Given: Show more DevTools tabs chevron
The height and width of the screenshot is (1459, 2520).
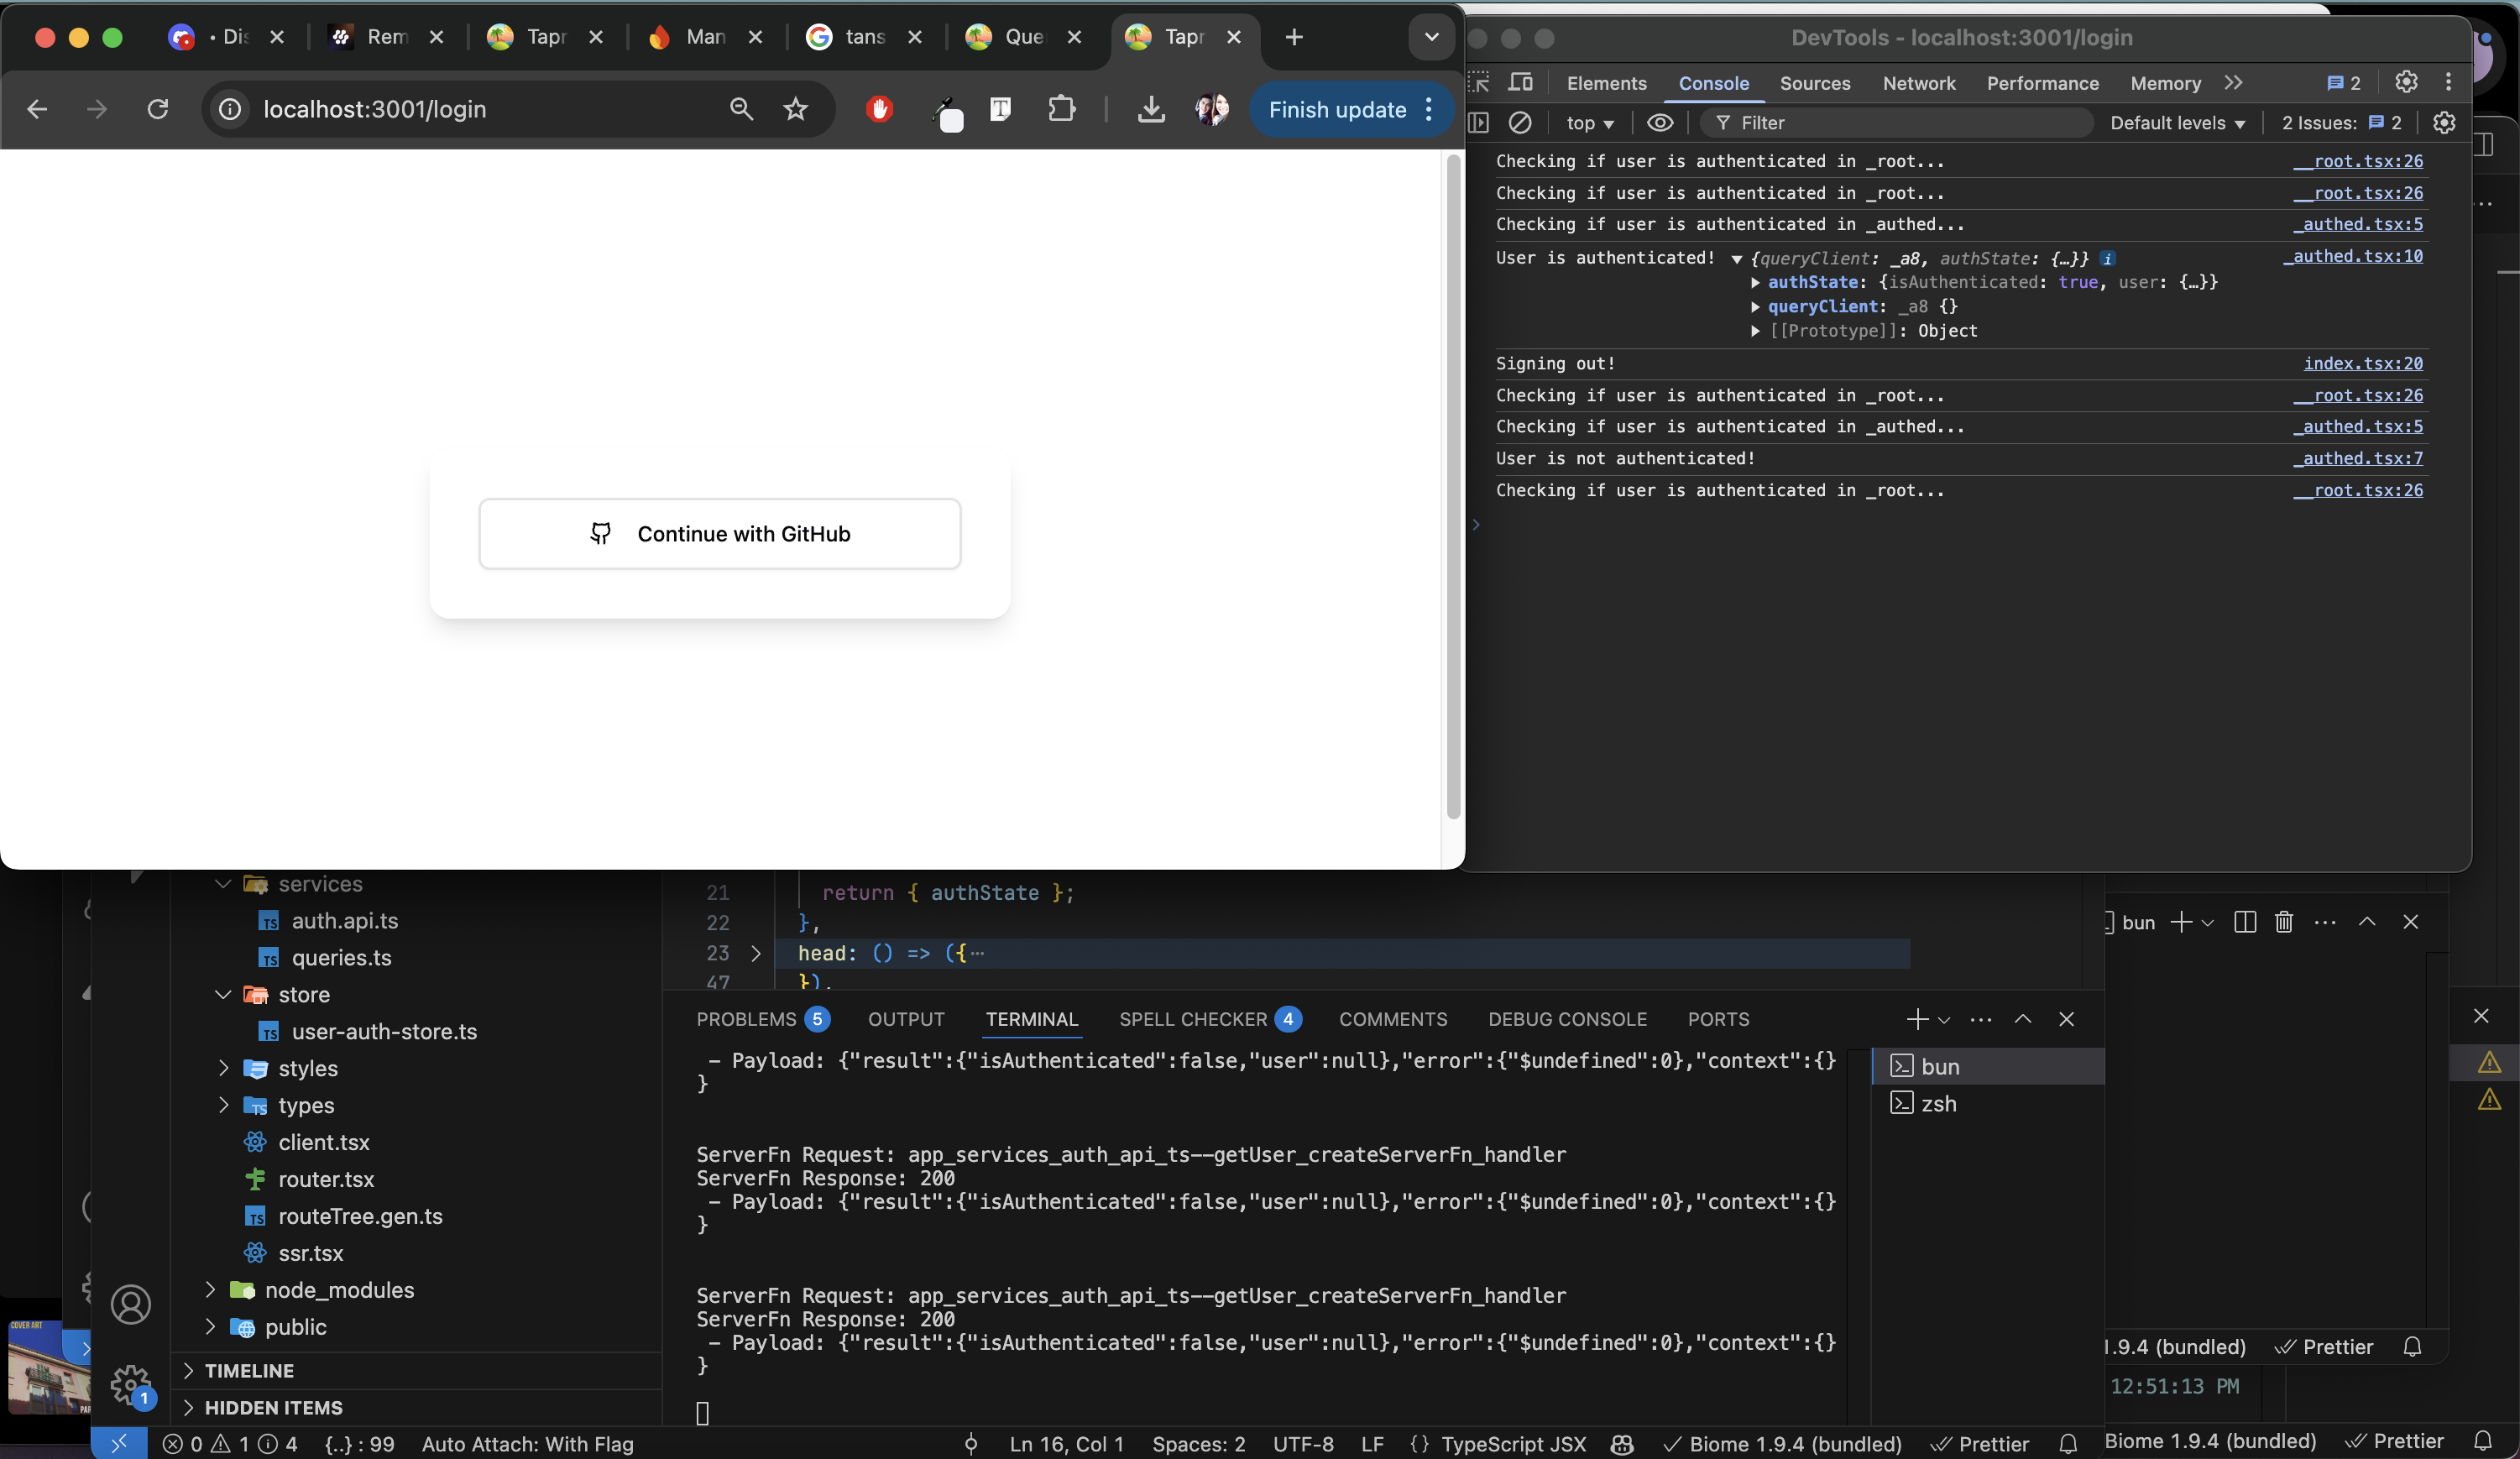Looking at the screenshot, I should click(2233, 82).
